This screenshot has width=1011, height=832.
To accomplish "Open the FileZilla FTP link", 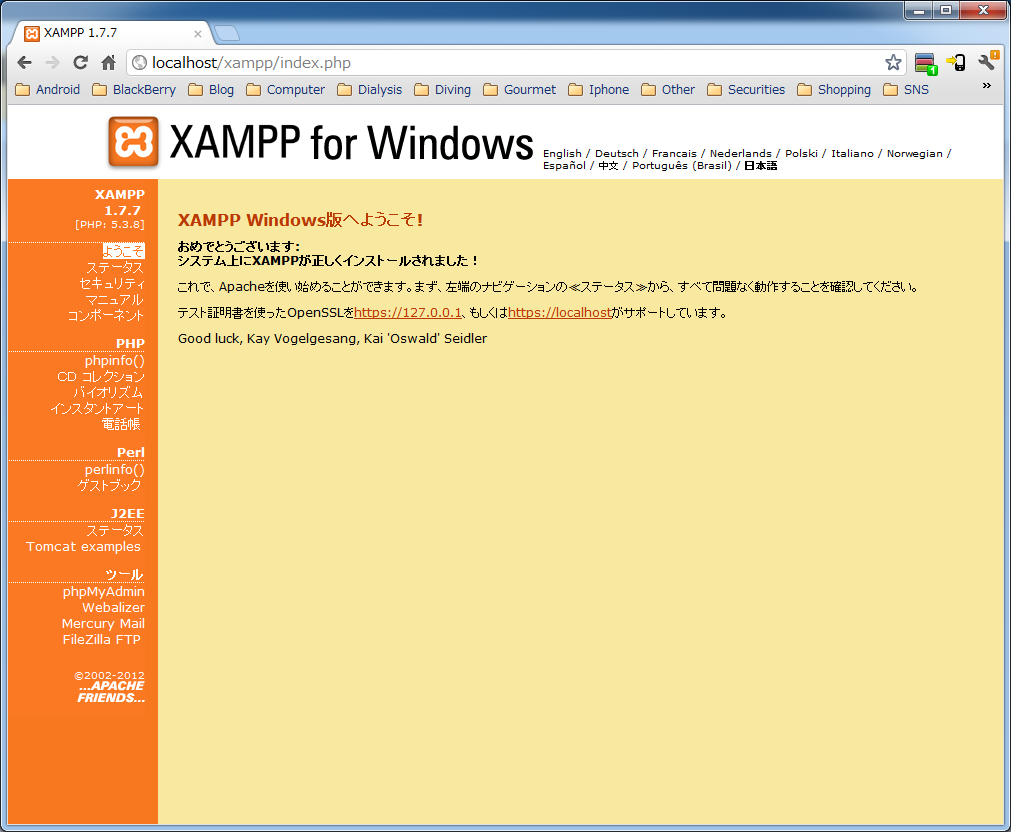I will pos(101,639).
